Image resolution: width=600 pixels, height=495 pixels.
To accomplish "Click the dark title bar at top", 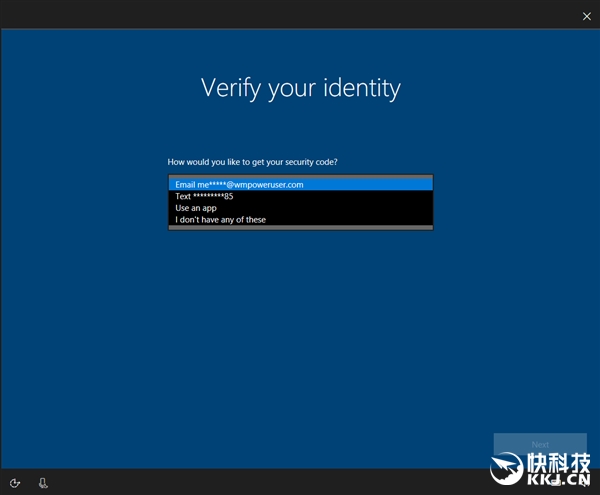I will pyautogui.click(x=300, y=14).
